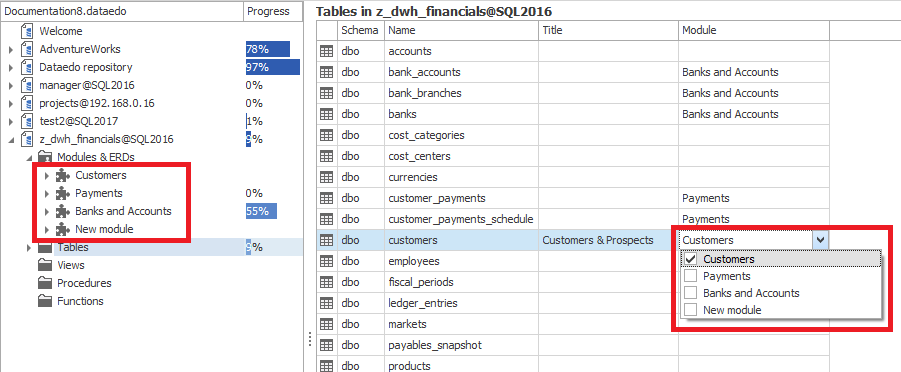901x372 pixels.
Task: Select the products table name
Action: [x=409, y=366]
